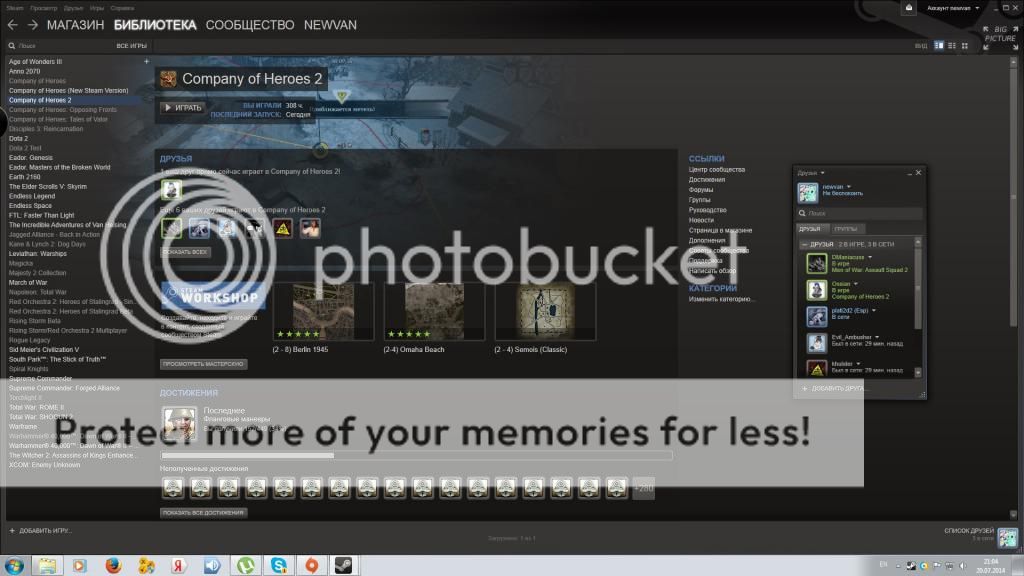Go to the МАГАЗИН tab

pos(75,25)
